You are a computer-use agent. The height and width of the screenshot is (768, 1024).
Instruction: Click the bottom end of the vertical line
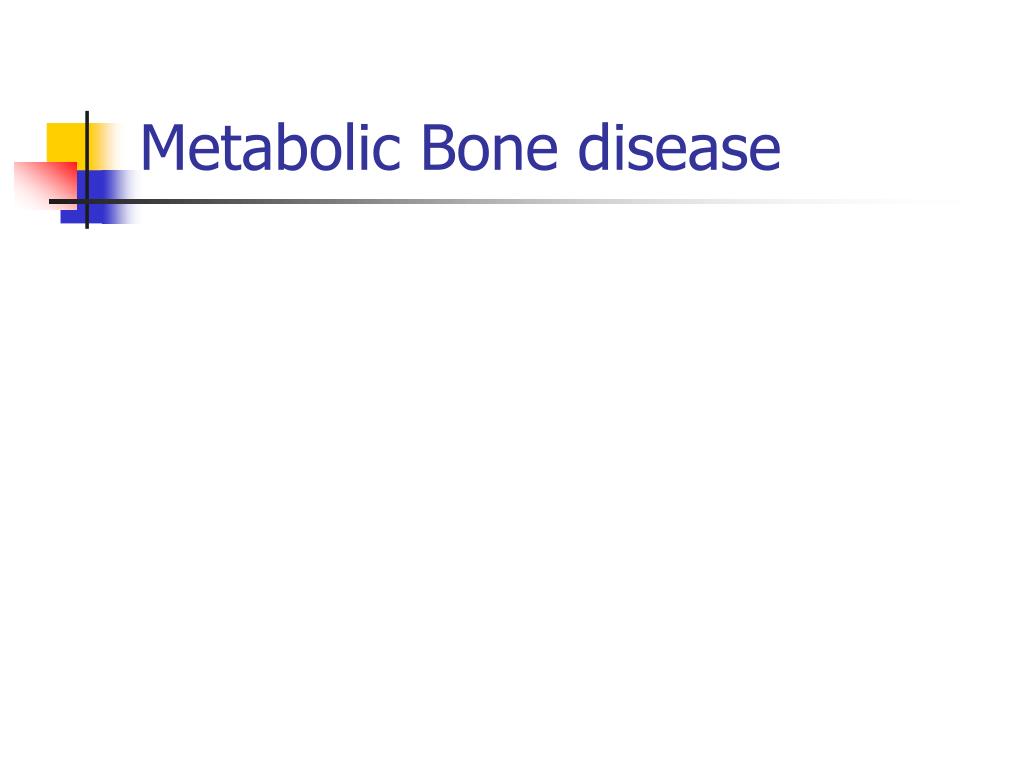coord(87,225)
